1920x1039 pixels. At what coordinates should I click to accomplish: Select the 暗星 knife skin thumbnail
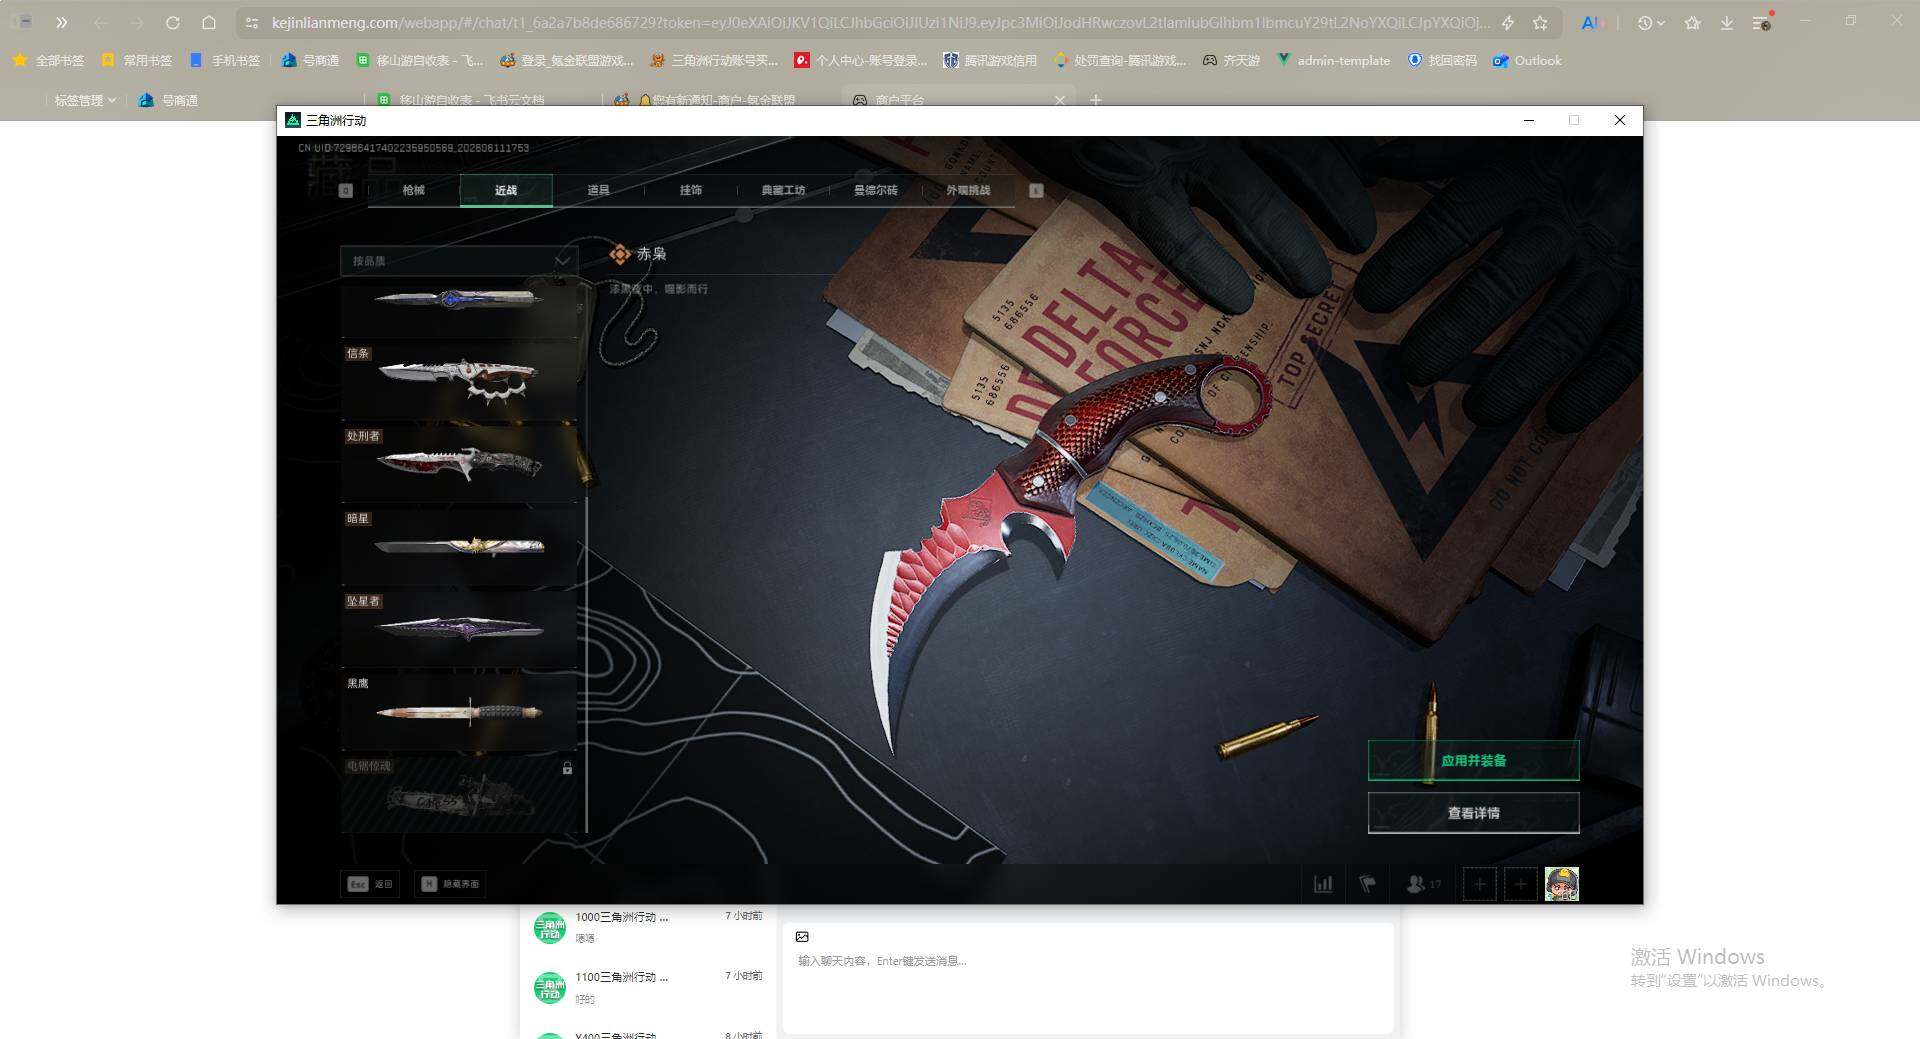pyautogui.click(x=459, y=546)
